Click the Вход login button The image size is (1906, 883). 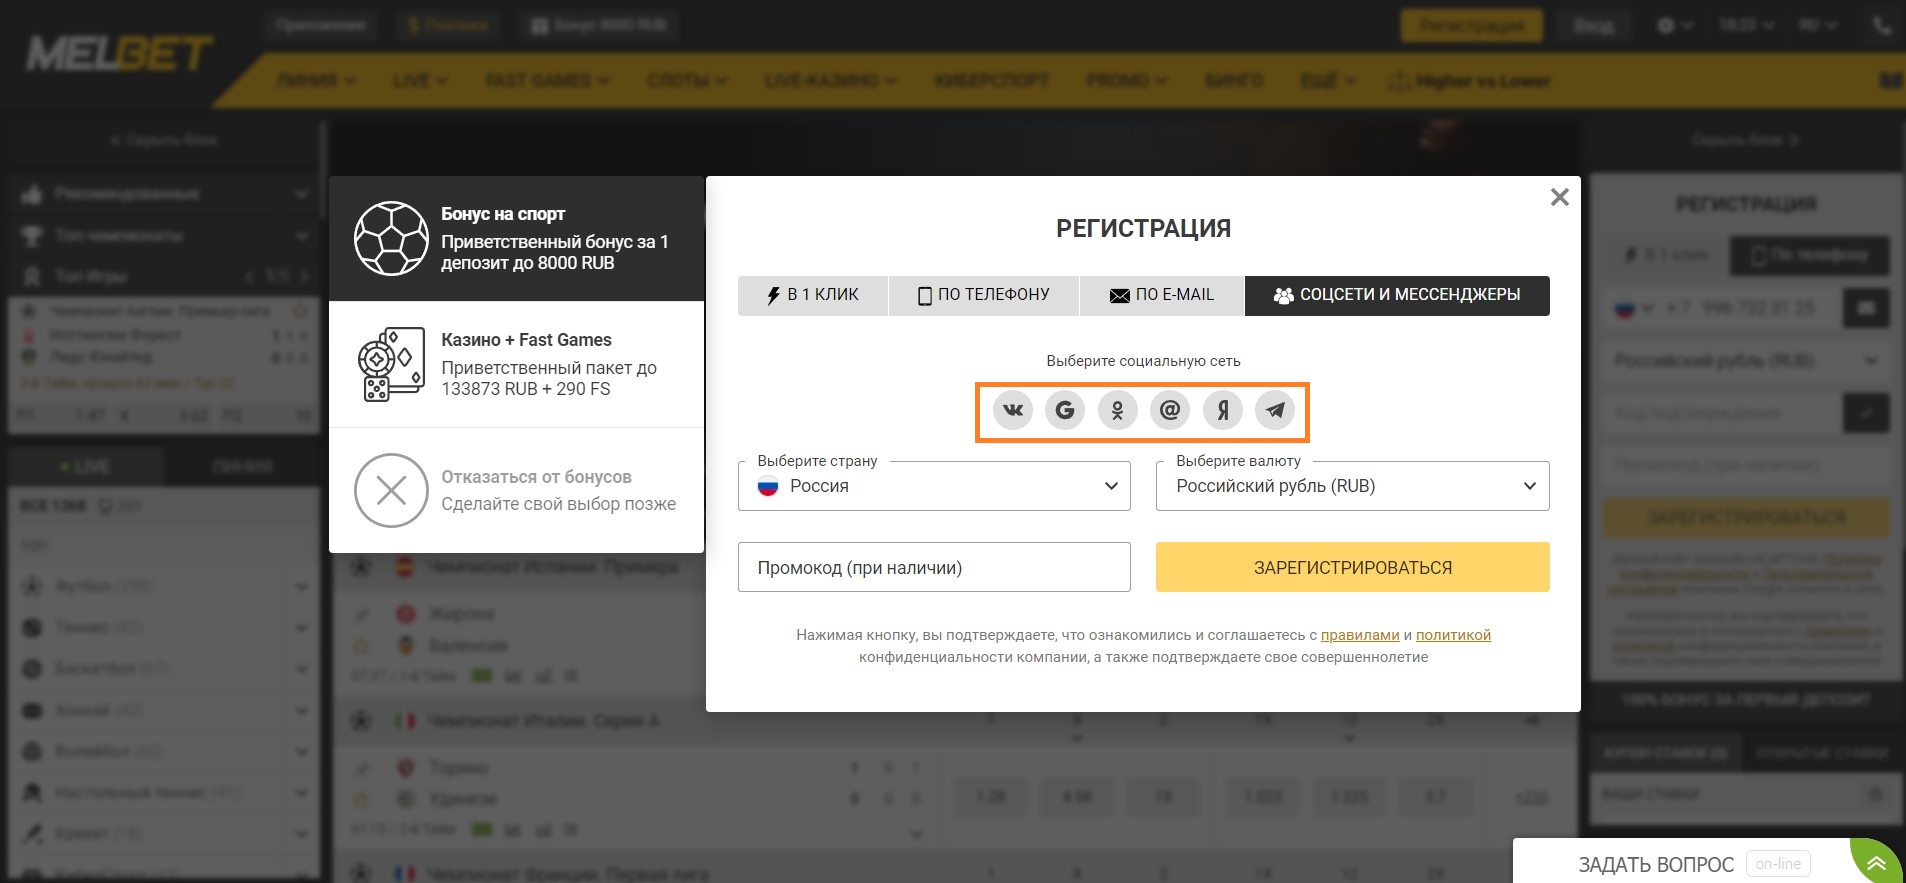1594,26
